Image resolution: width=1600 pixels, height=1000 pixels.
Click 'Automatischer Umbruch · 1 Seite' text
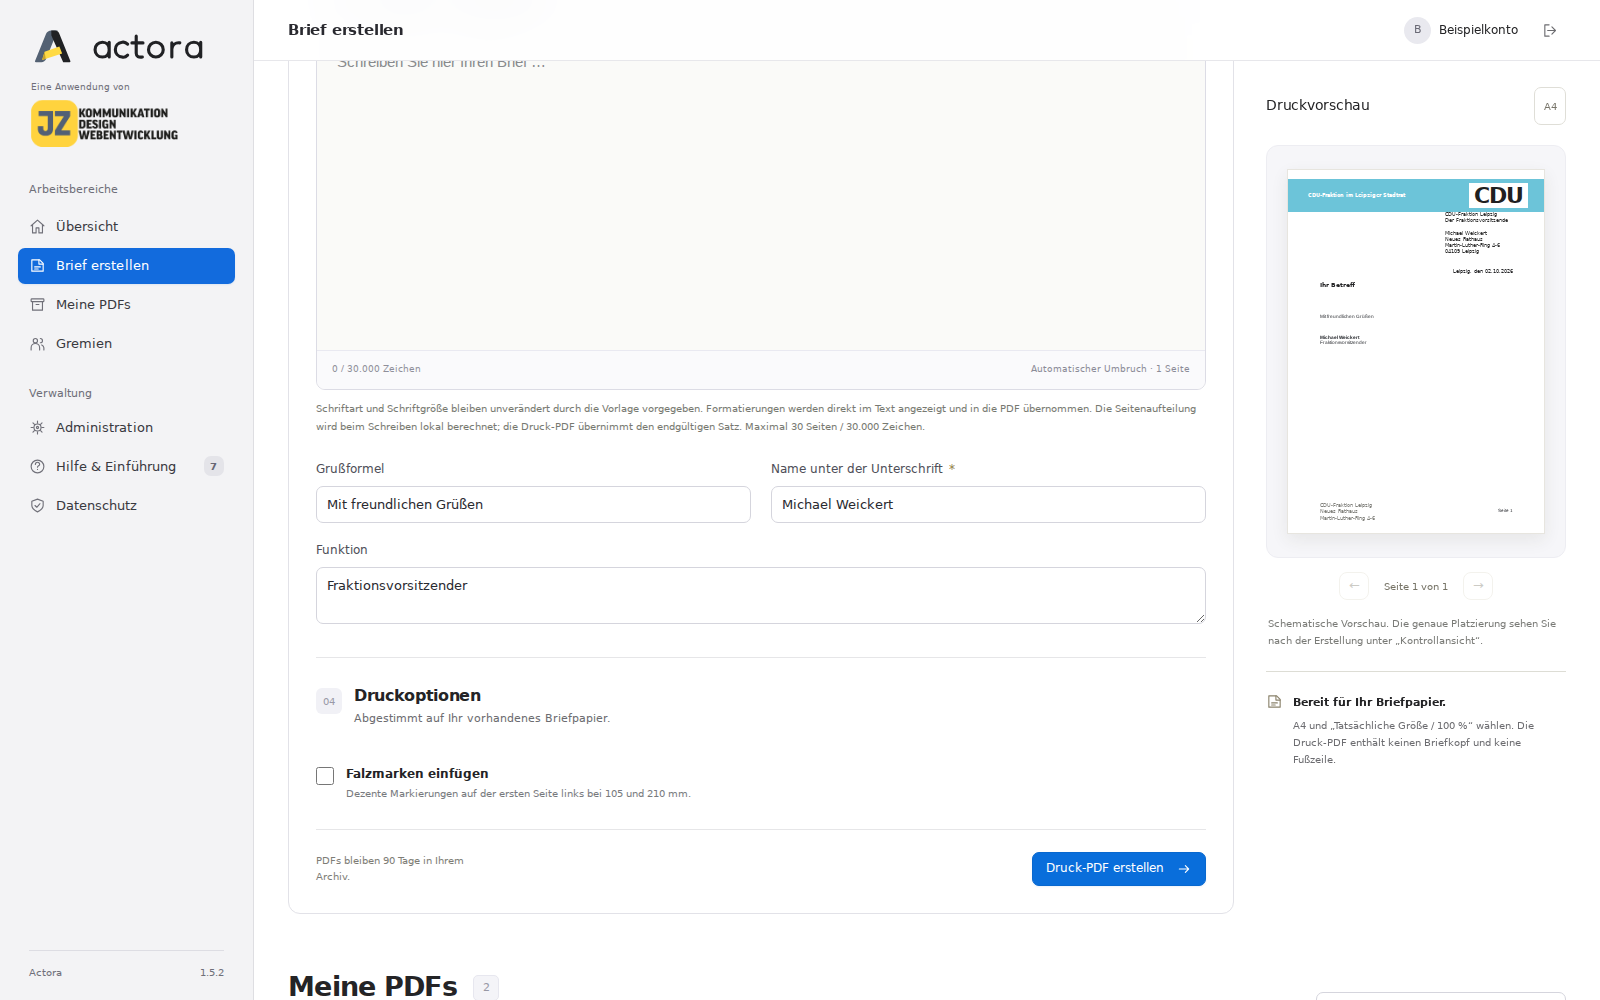1110,369
